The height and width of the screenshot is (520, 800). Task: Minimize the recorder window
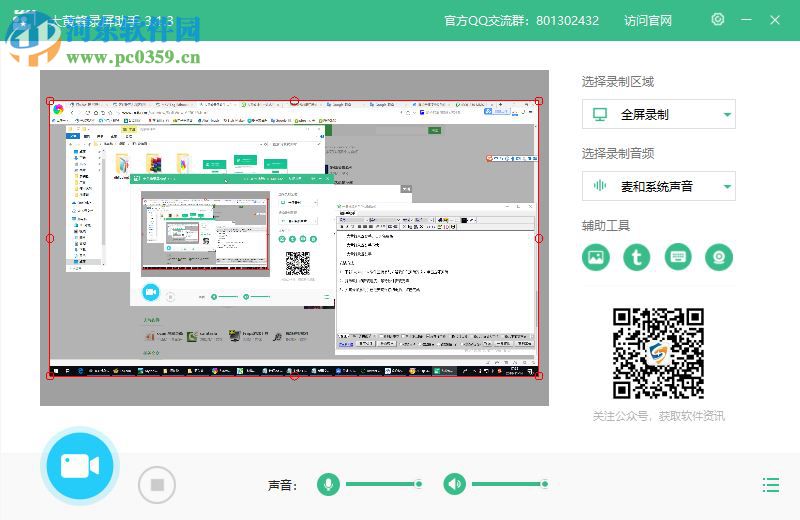[746, 20]
